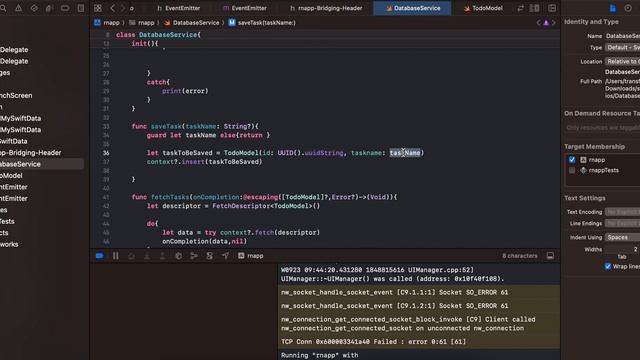Viewport: 640px width, 360px height.
Task: Click the saveTask(taskName:) breadcrumb
Action: (262, 23)
